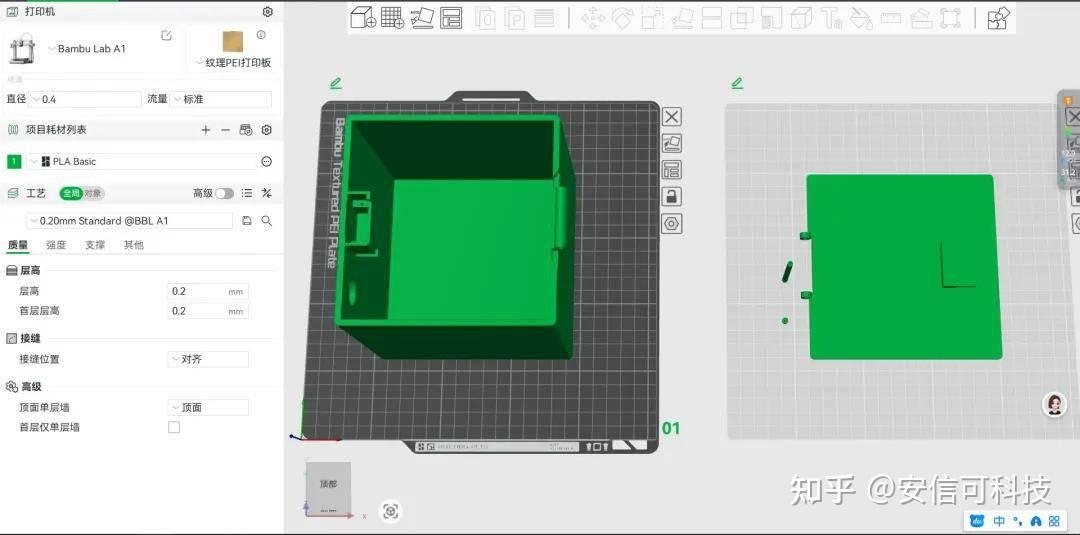Screen dimensions: 1080x535
Task: Click the search process settings magnifier
Action: [x=267, y=221]
